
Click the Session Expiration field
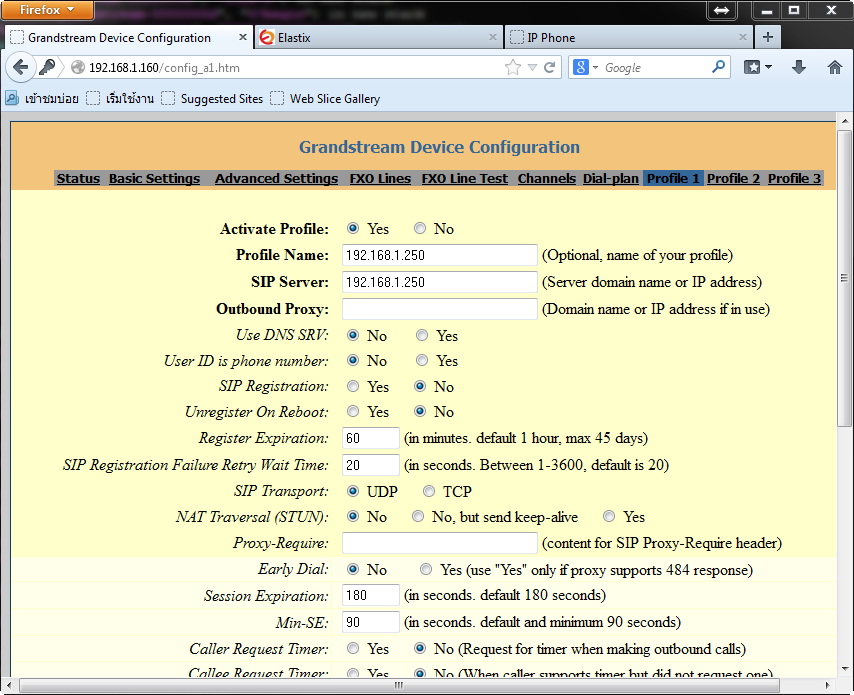(371, 595)
